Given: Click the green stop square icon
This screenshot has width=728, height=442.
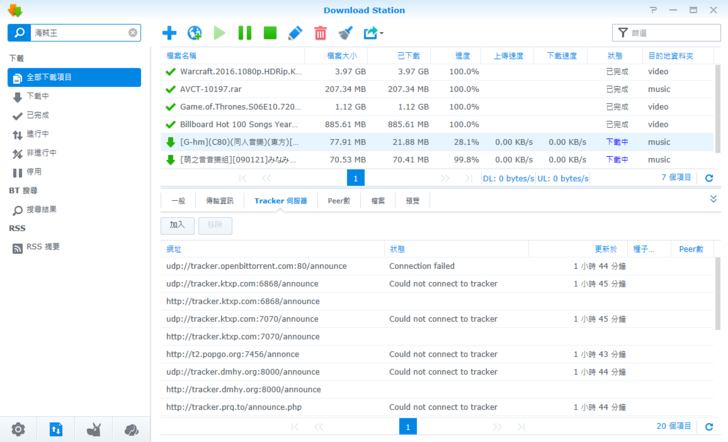Looking at the screenshot, I should click(270, 33).
